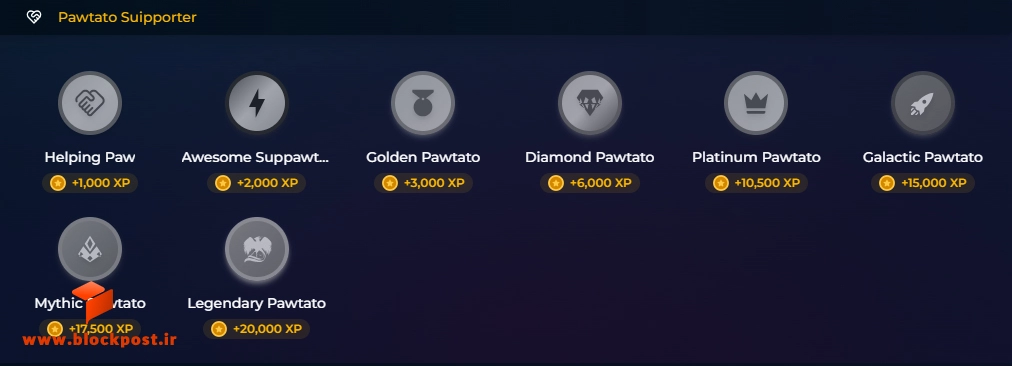
Task: Click the Helping Paw handshake badge
Action: pyautogui.click(x=90, y=103)
